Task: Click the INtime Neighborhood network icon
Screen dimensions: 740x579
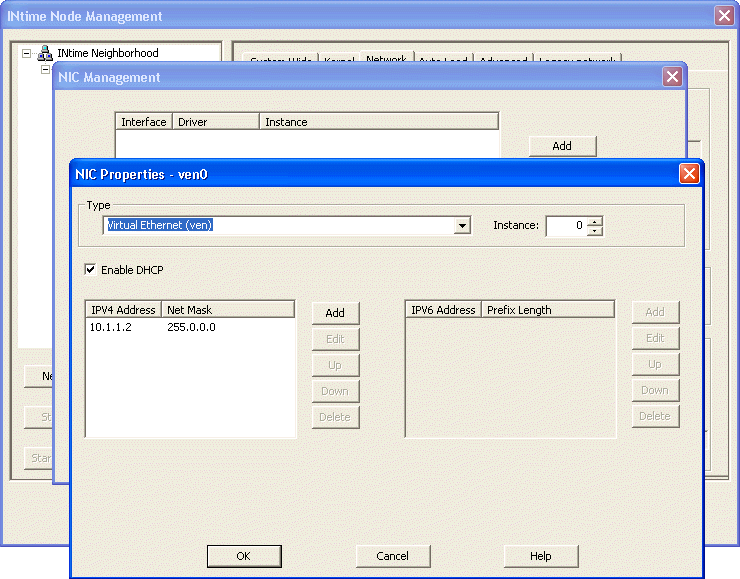Action: pos(45,54)
